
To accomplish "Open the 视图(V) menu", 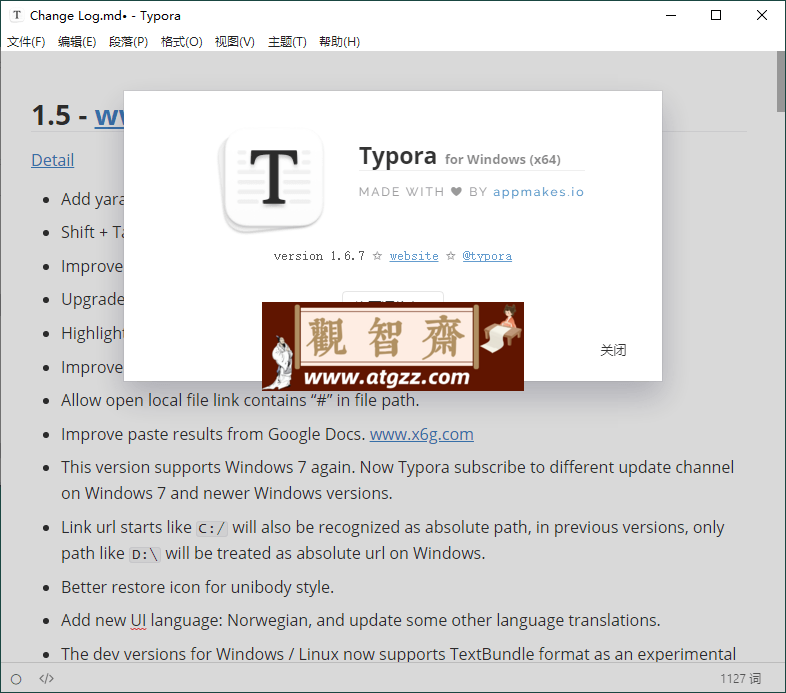I will (235, 42).
